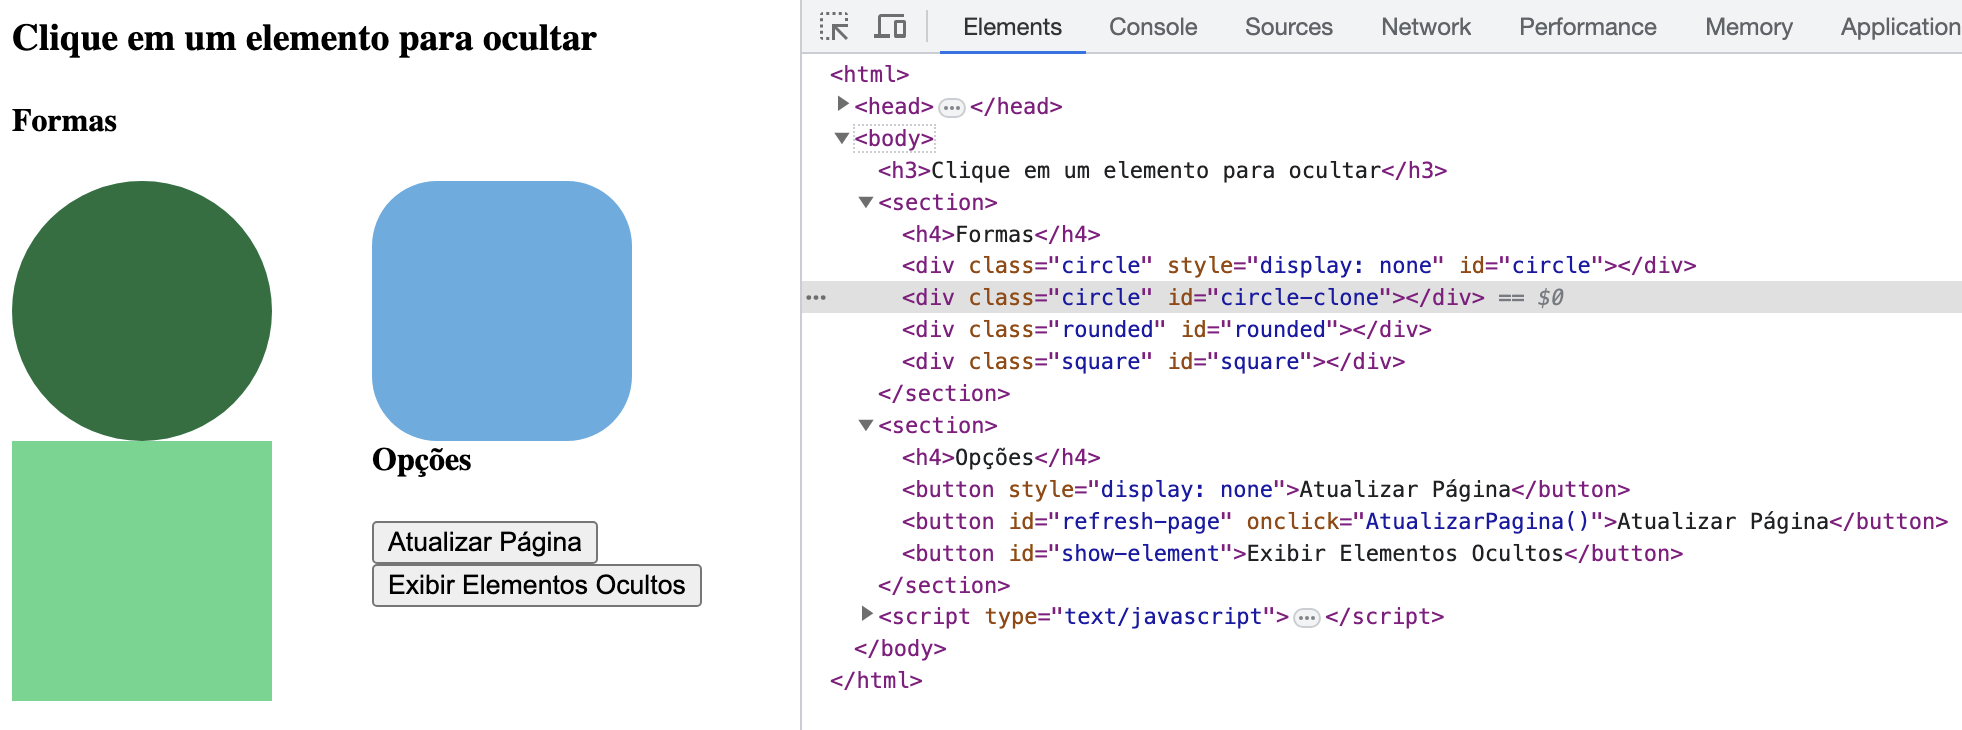
Task: Select the show-element button node
Action: coord(1292,553)
